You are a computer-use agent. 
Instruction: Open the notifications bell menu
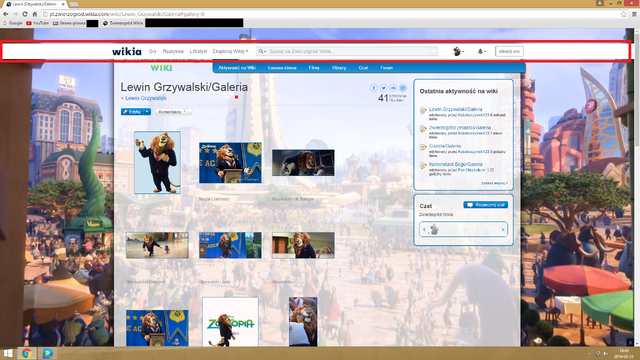(x=482, y=51)
